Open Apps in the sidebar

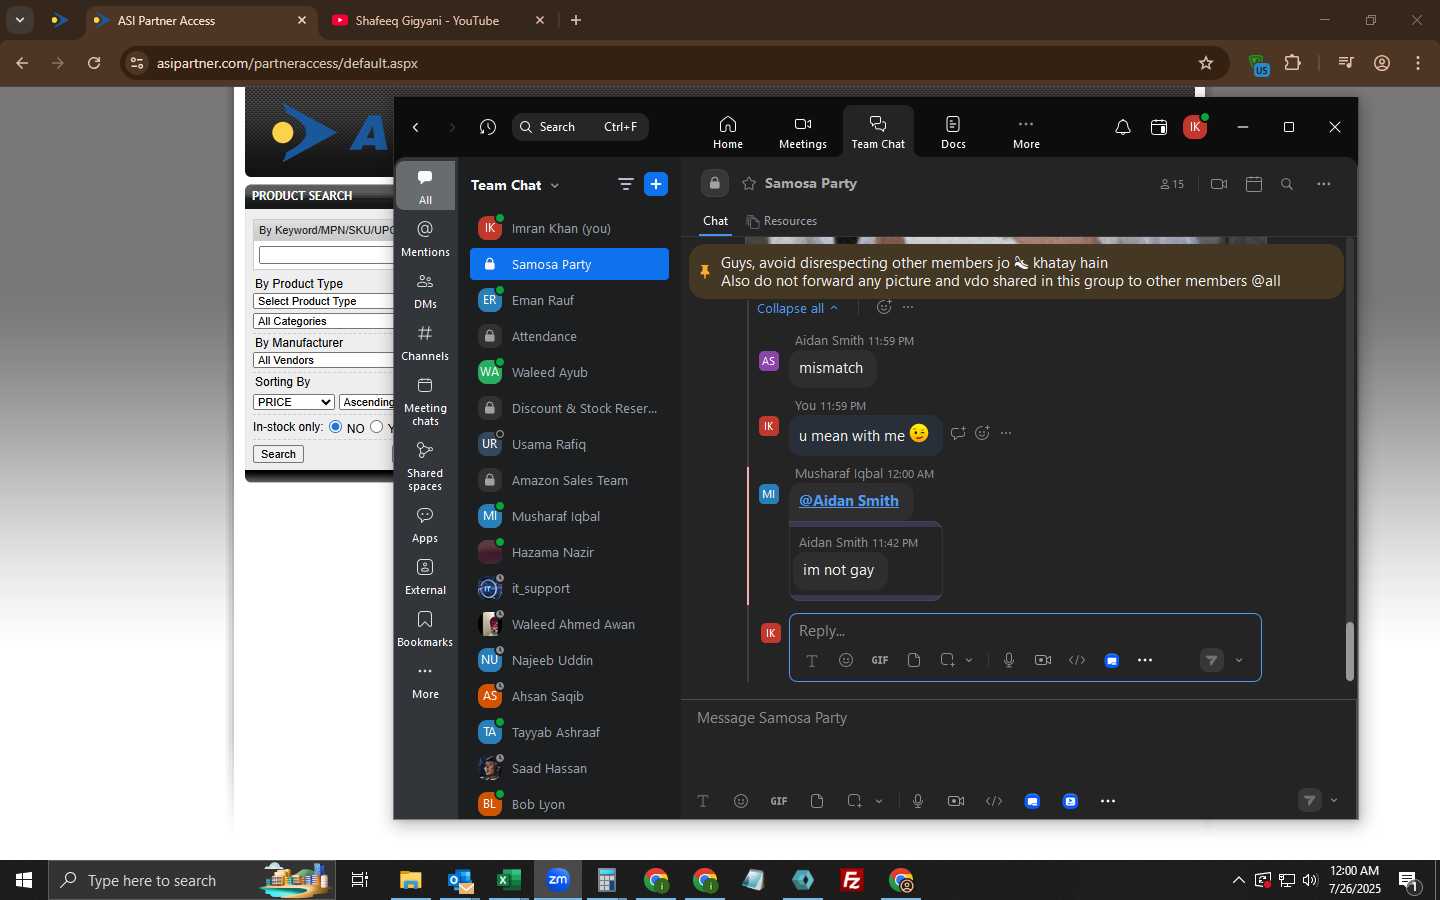pos(425,524)
